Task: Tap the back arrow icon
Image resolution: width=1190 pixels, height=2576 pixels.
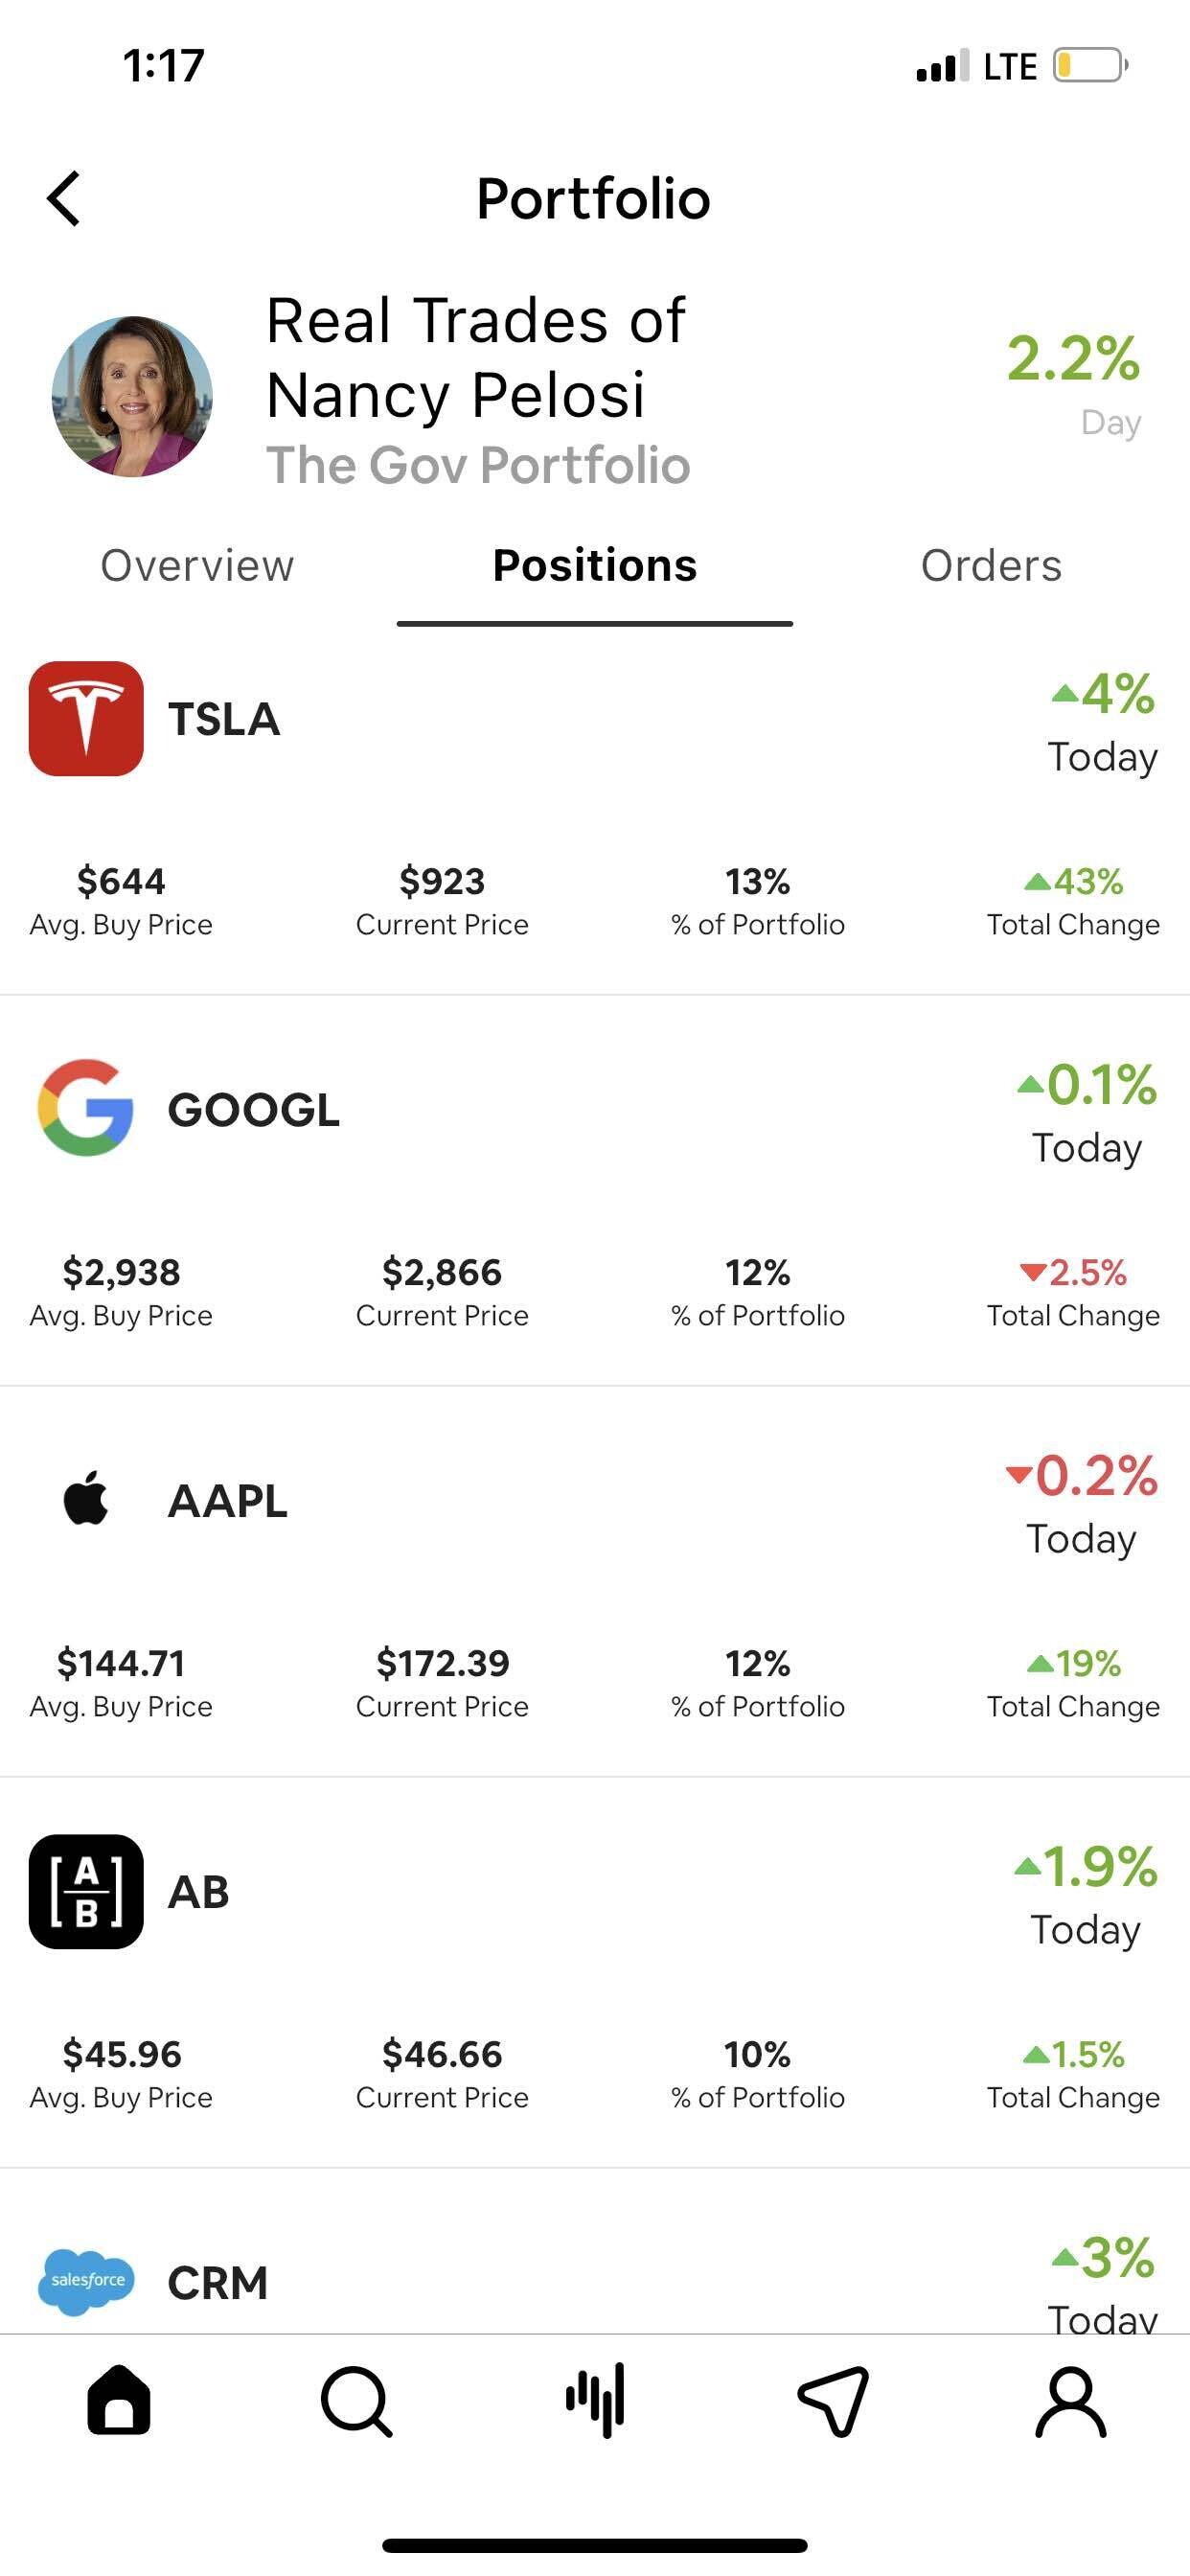Action: 64,198
